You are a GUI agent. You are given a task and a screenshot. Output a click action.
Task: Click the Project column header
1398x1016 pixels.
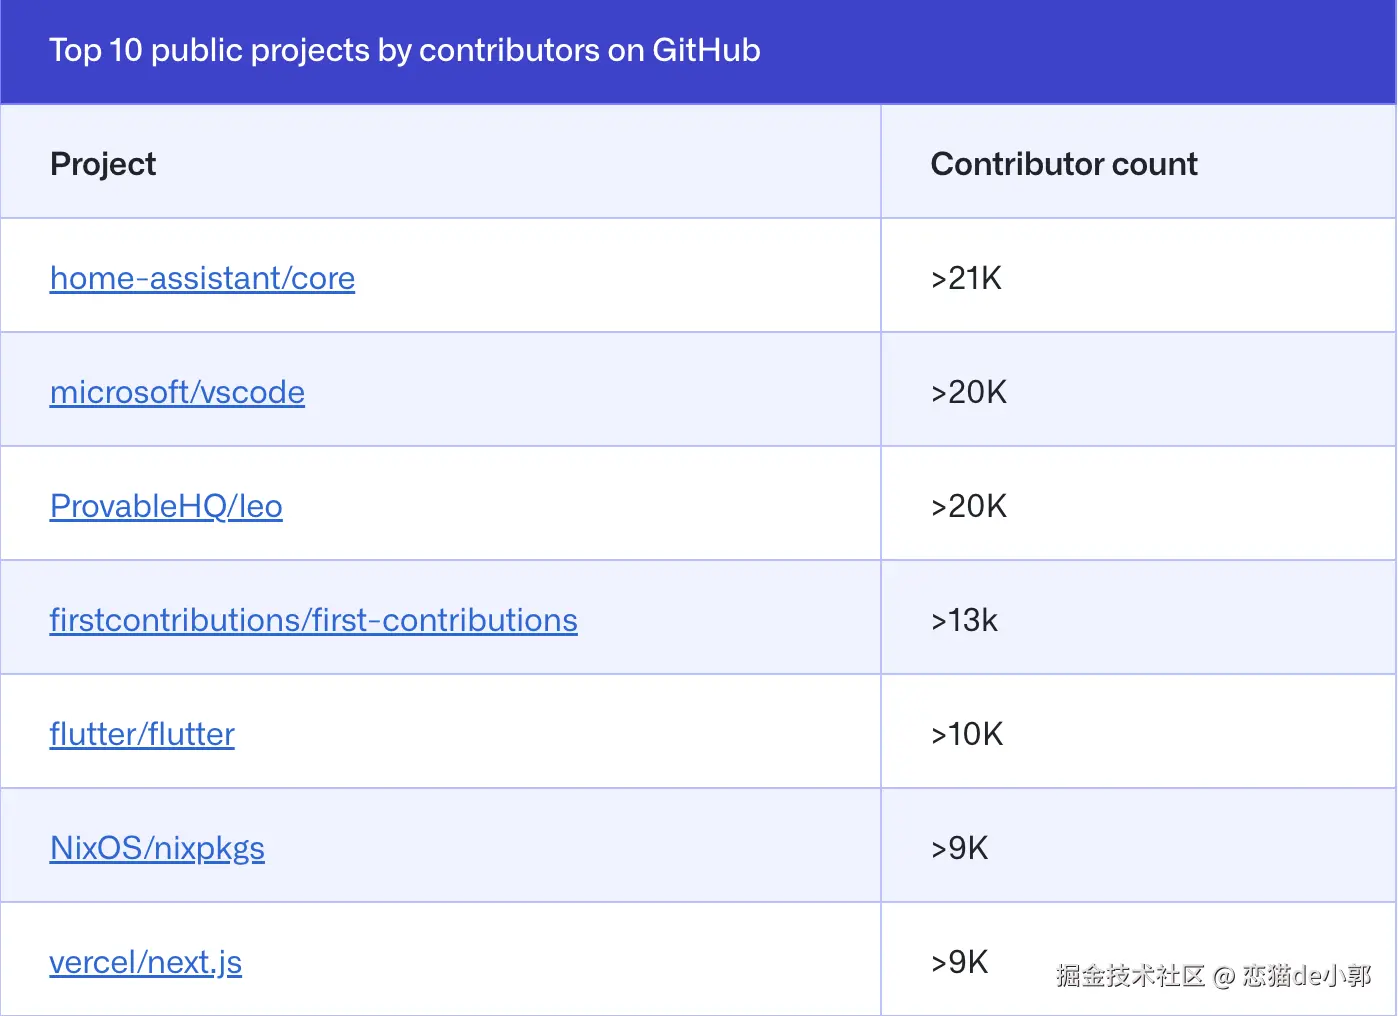103,164
